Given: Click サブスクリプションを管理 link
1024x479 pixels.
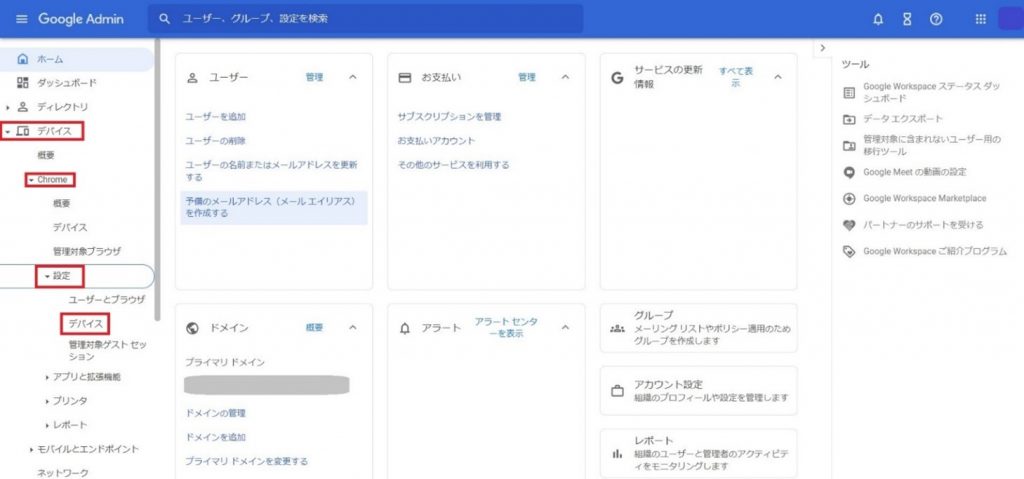Looking at the screenshot, I should (x=449, y=117).
